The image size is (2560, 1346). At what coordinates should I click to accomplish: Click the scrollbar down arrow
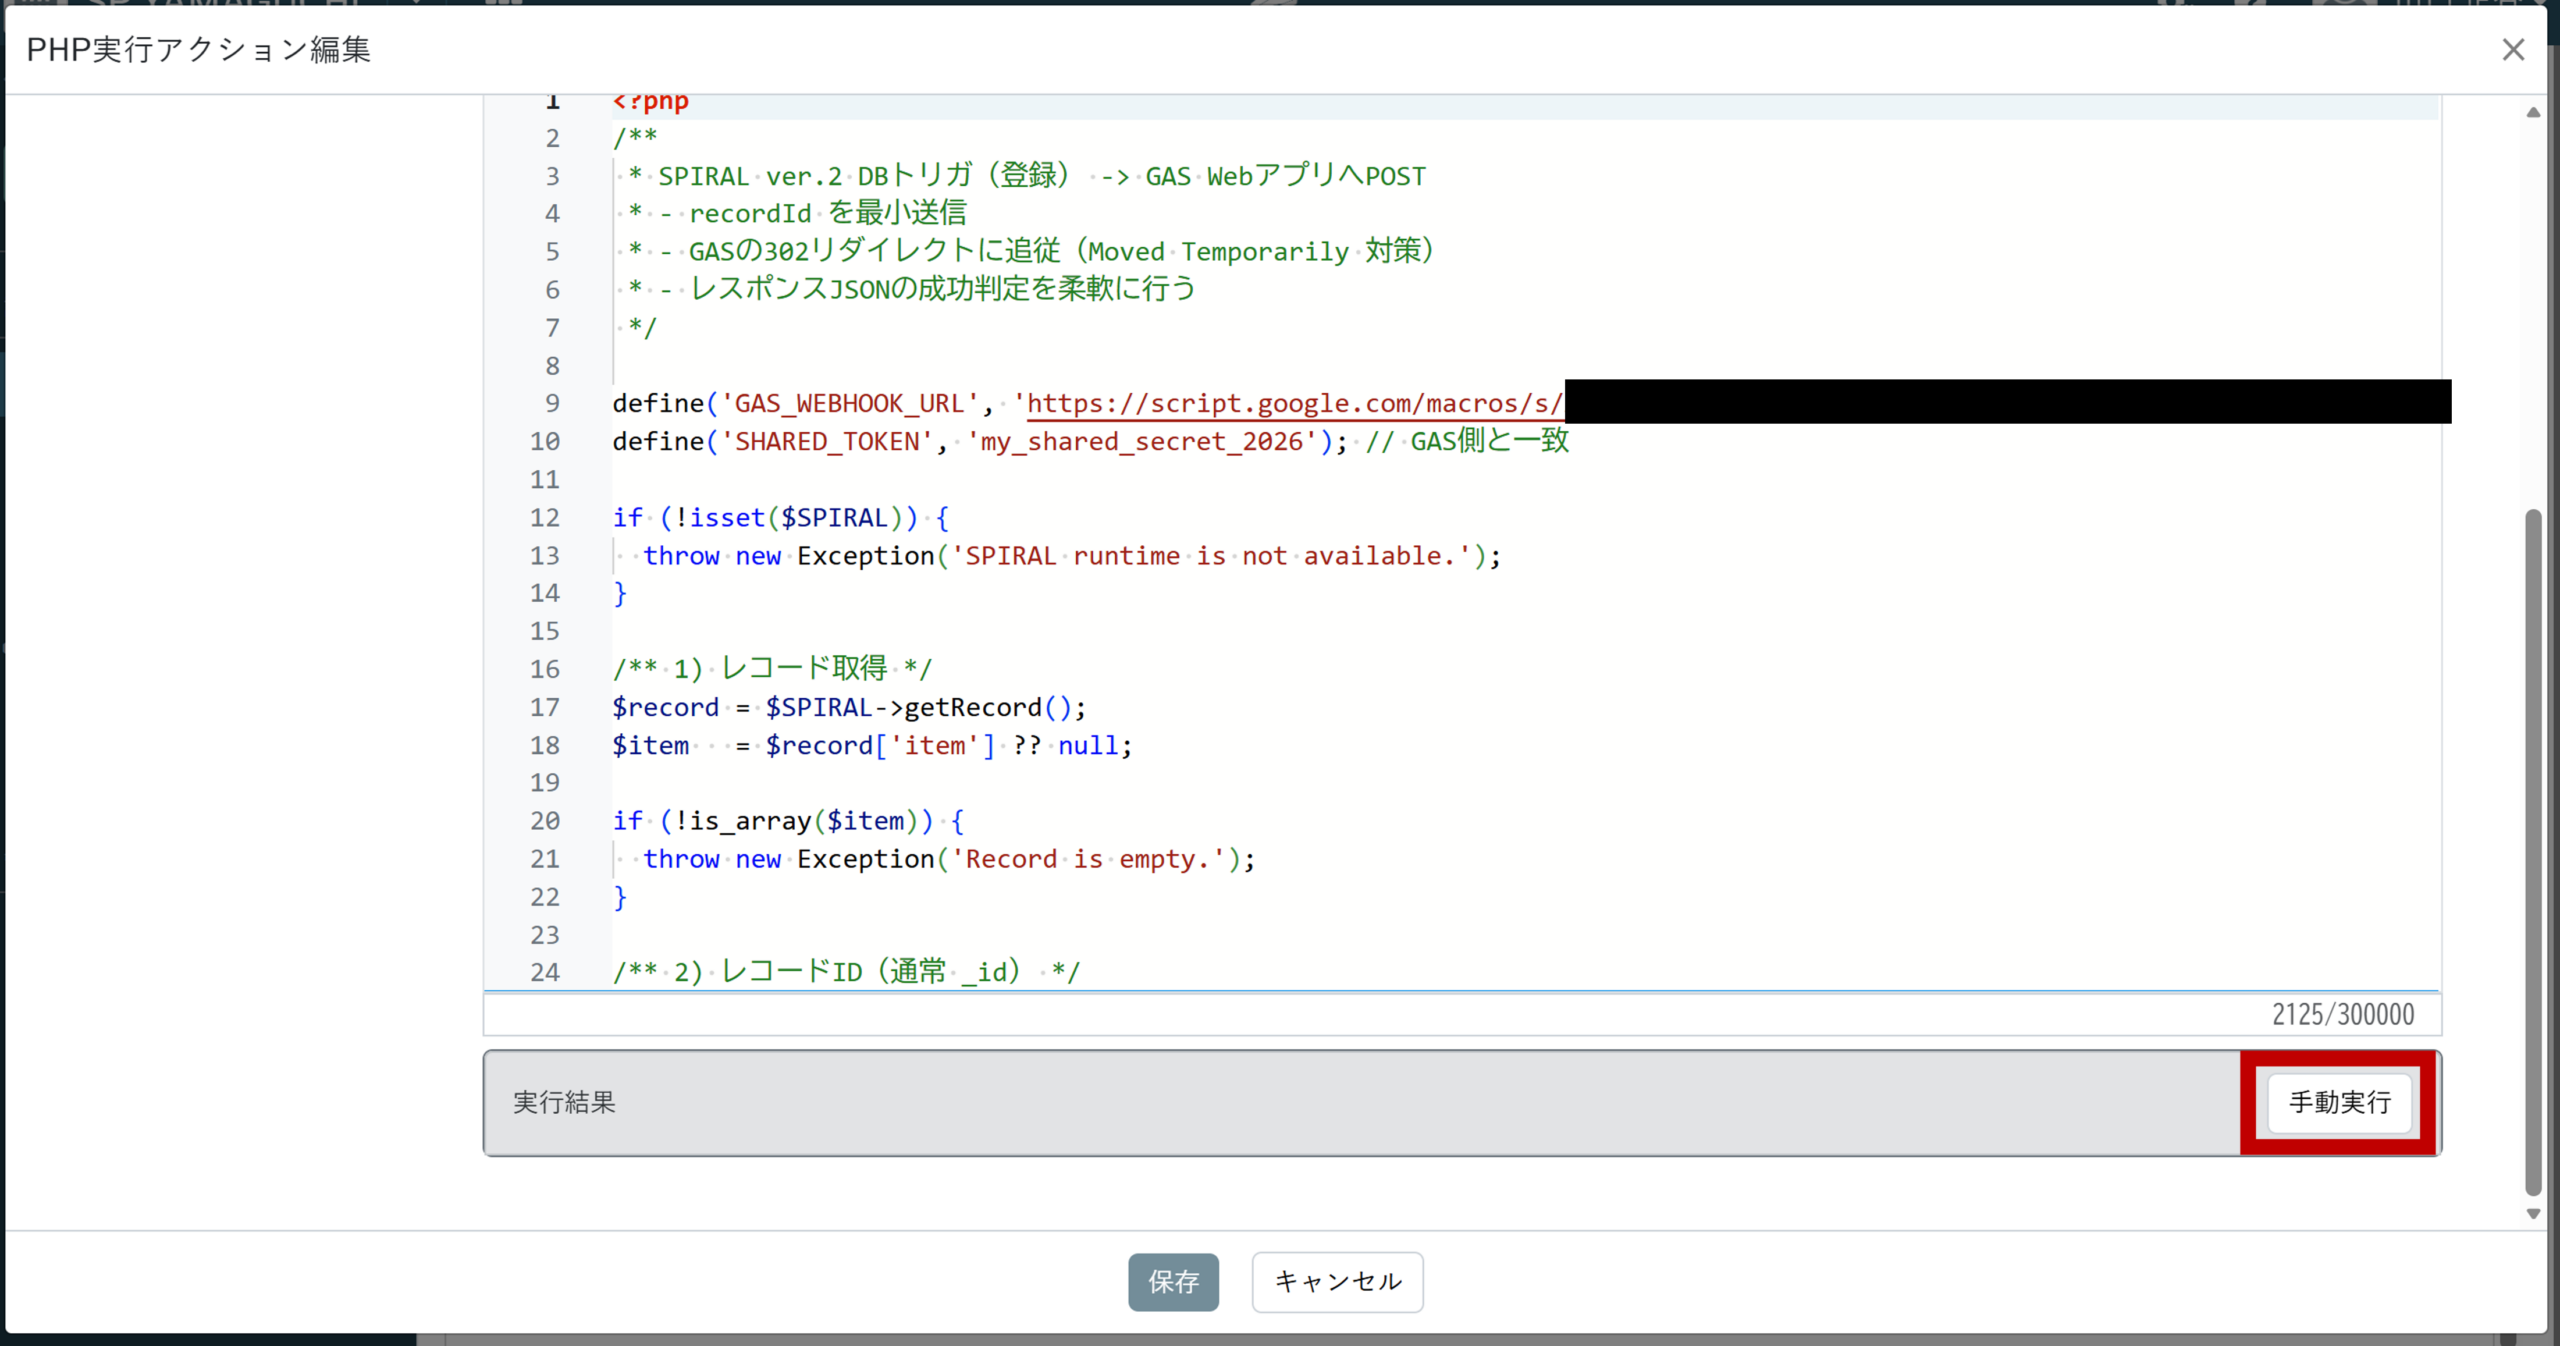(2533, 1213)
